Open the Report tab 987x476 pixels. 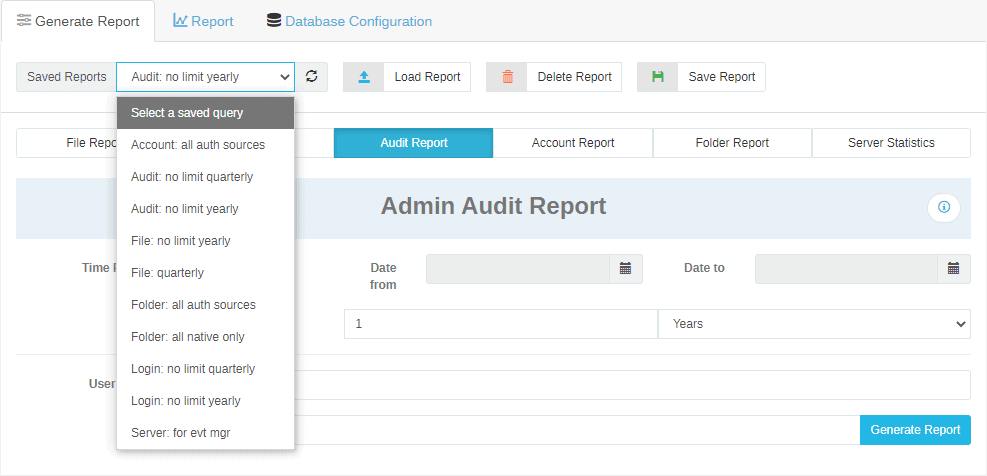[x=203, y=21]
